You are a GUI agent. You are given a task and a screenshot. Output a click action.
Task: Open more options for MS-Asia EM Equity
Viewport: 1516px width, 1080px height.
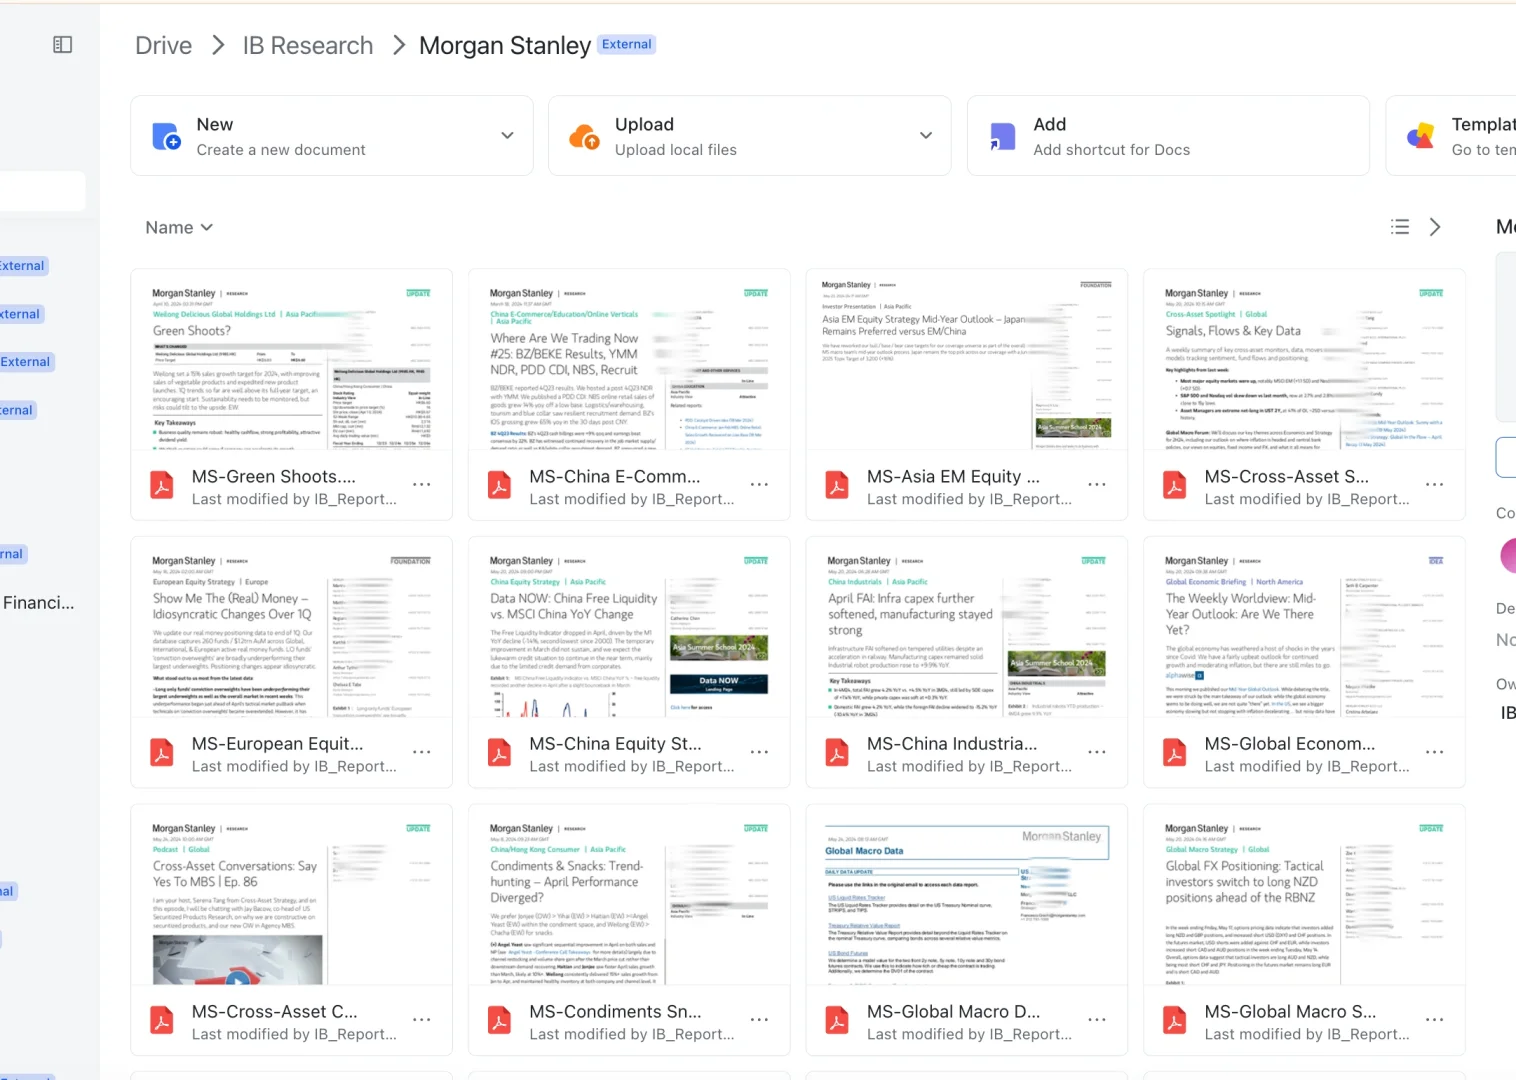click(x=1097, y=485)
